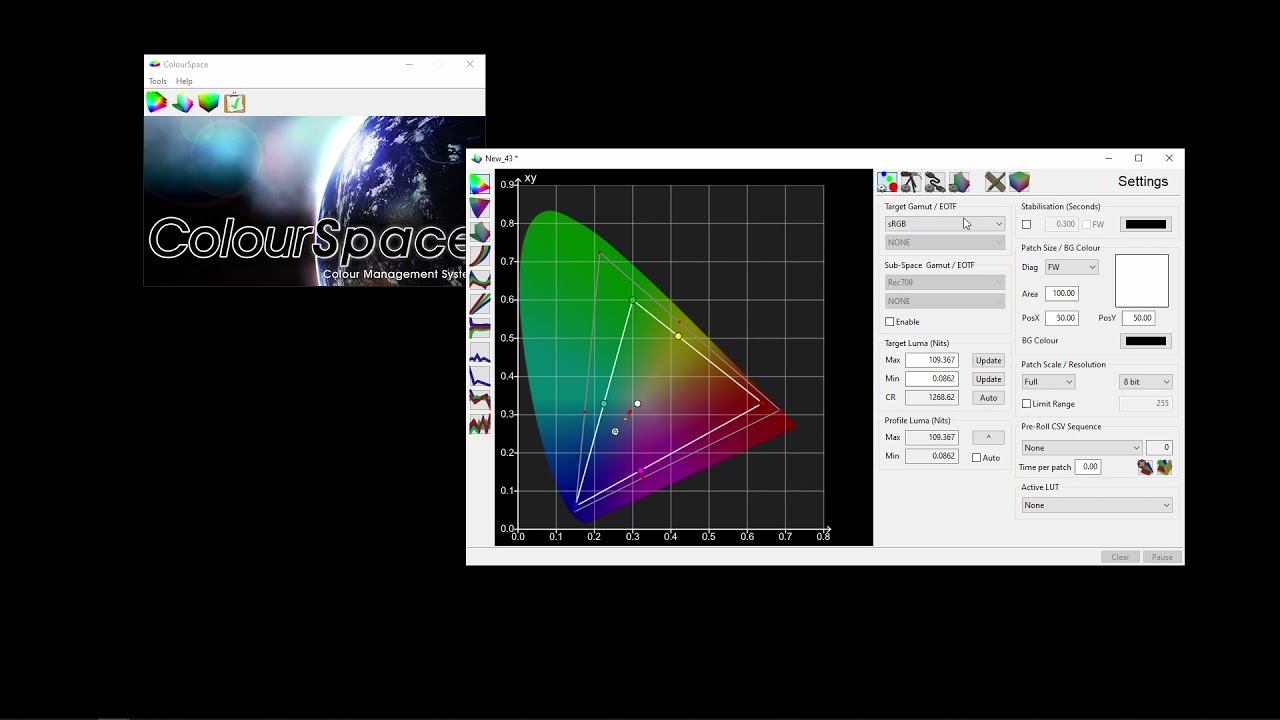Image resolution: width=1280 pixels, height=720 pixels.
Task: Click the white patch preview box
Action: coord(1142,281)
